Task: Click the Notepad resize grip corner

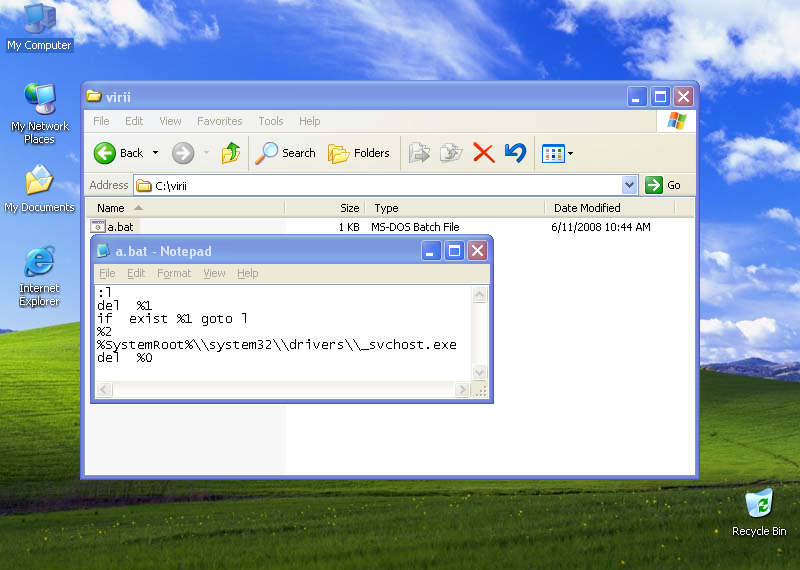Action: click(x=481, y=391)
